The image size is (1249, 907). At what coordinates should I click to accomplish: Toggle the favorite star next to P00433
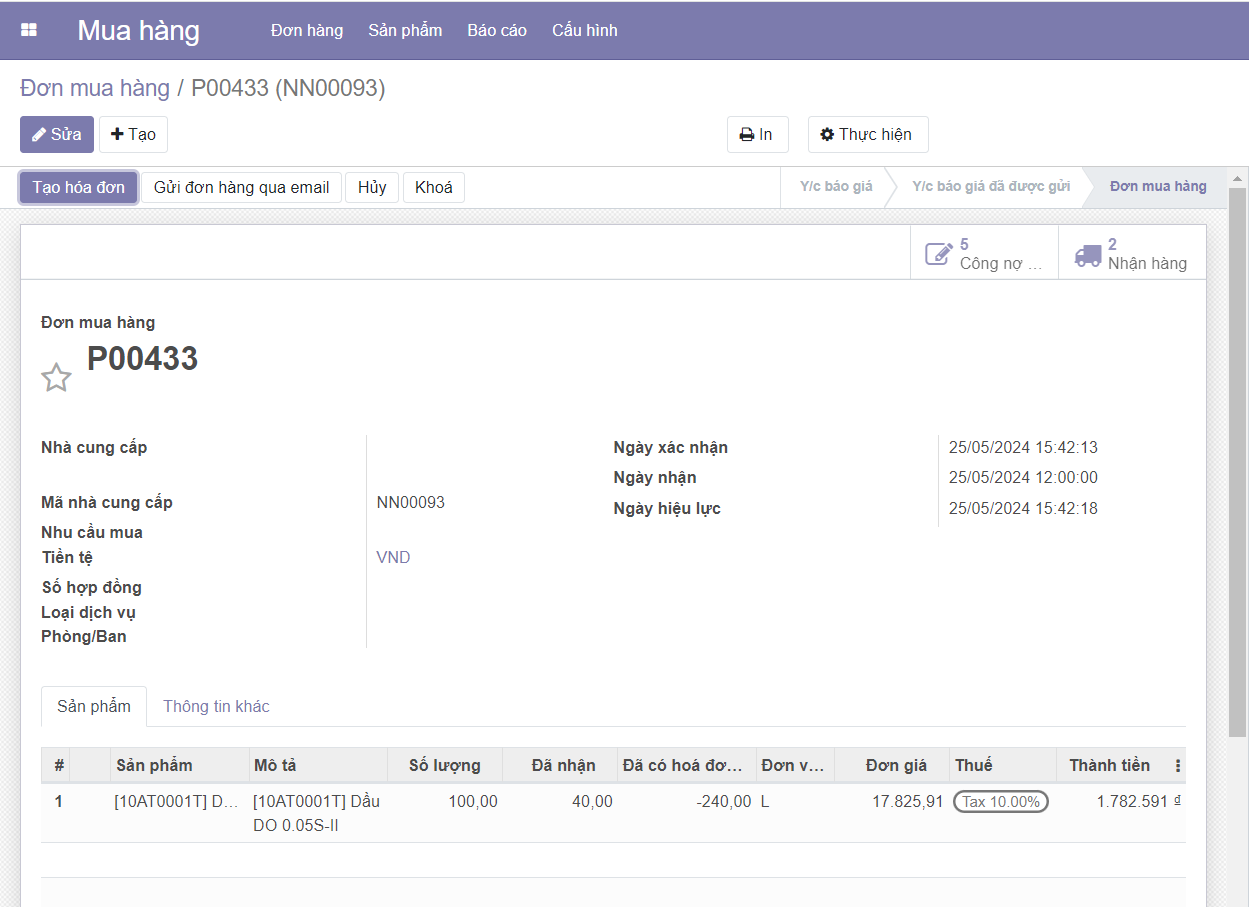[x=56, y=377]
